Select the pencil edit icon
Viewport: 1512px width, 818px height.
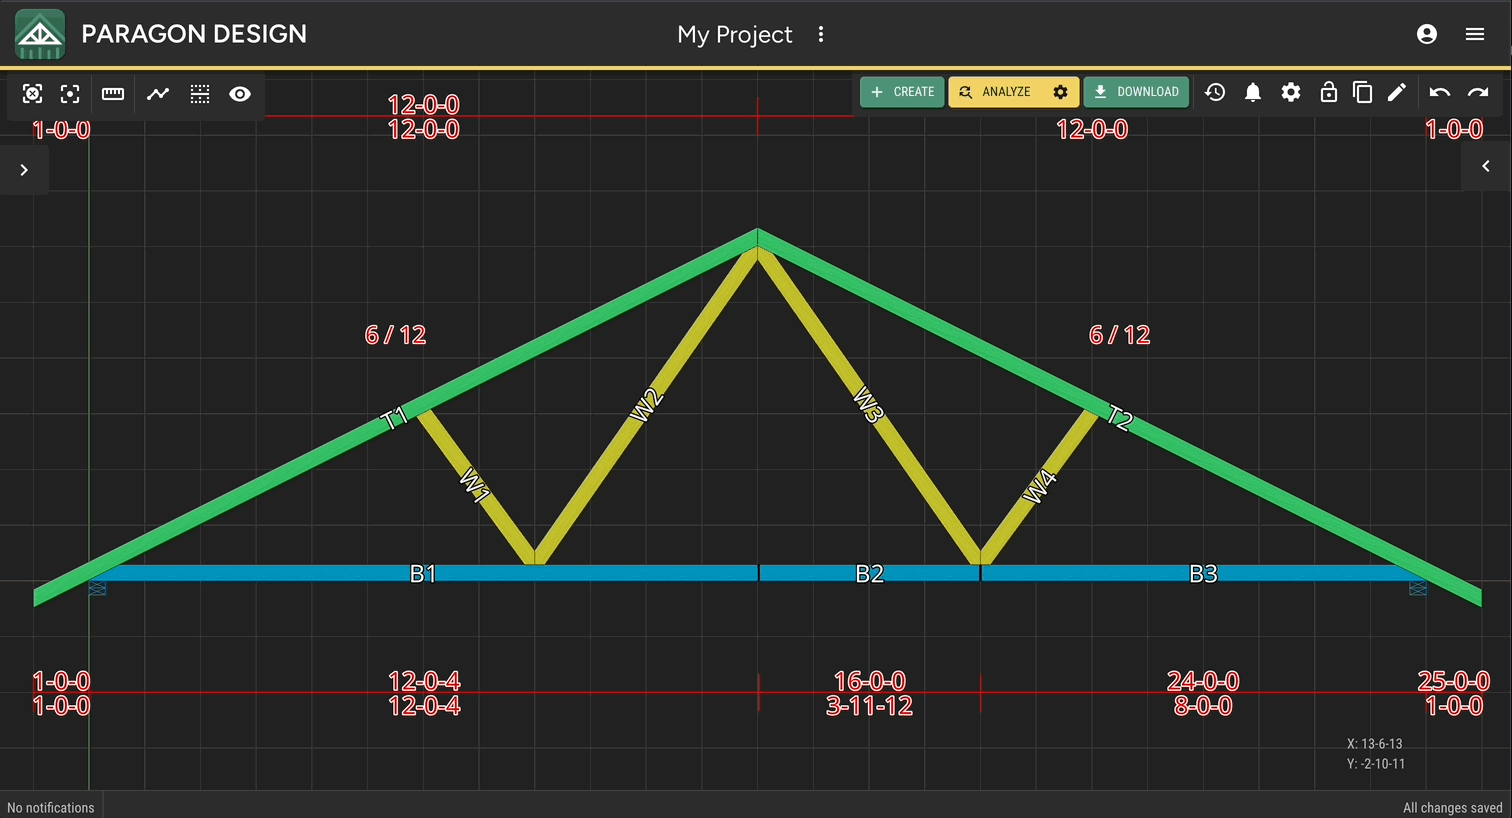tap(1397, 92)
